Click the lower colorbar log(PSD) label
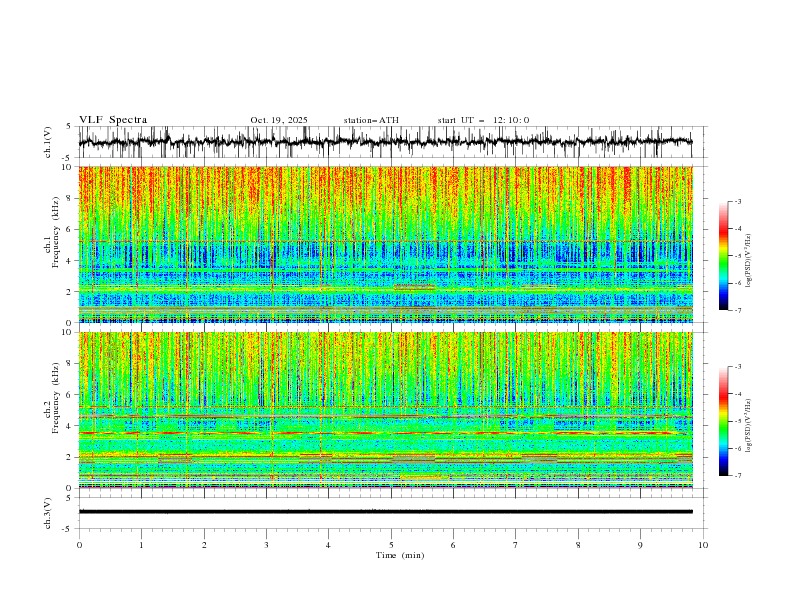Screen dimensions: 792x612 [x=749, y=425]
